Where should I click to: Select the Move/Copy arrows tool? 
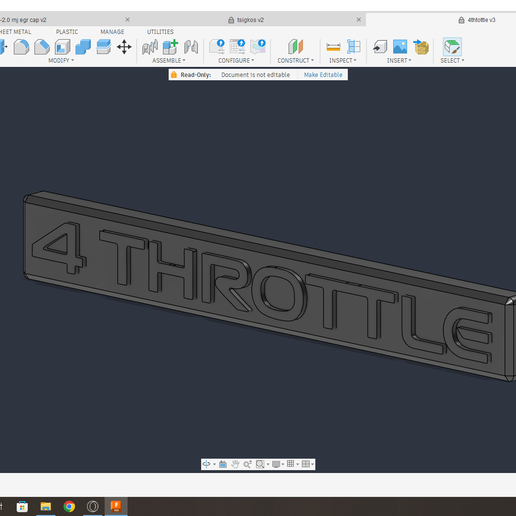pos(124,47)
